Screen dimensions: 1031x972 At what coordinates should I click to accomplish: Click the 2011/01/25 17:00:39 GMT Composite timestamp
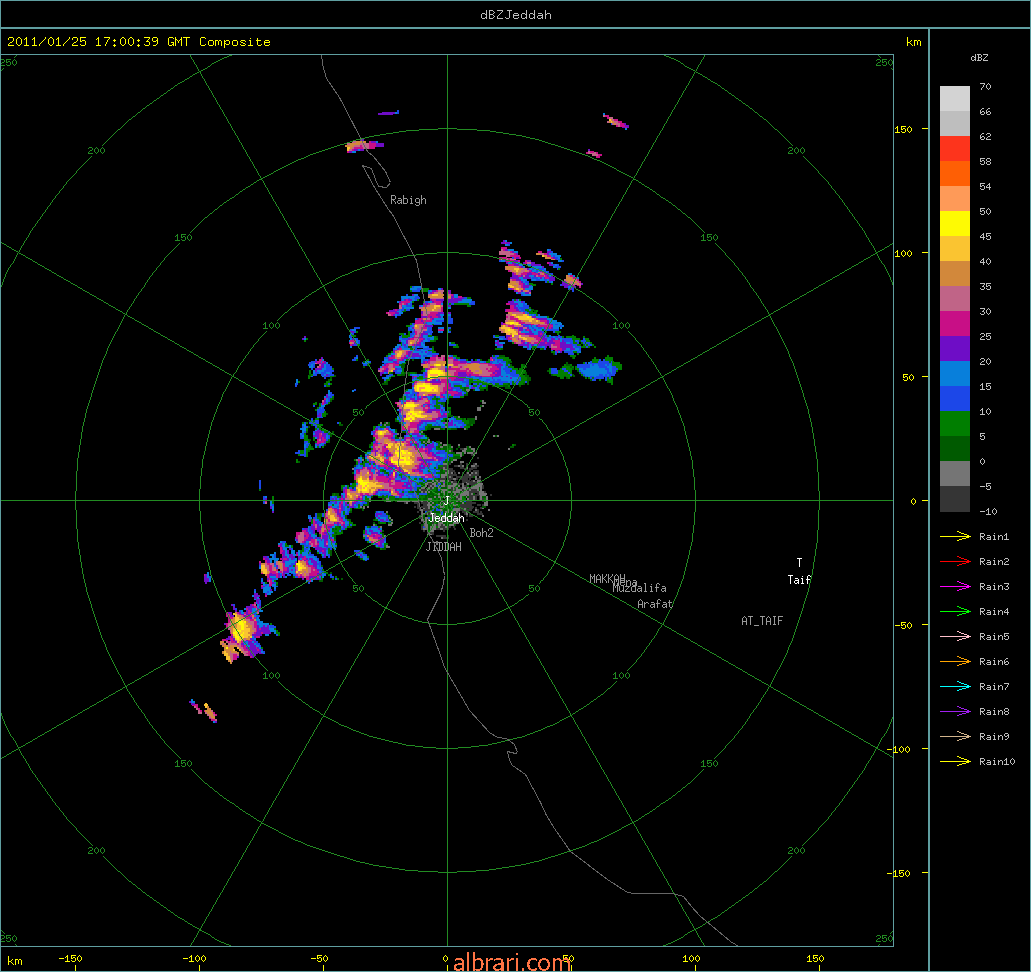[x=139, y=41]
